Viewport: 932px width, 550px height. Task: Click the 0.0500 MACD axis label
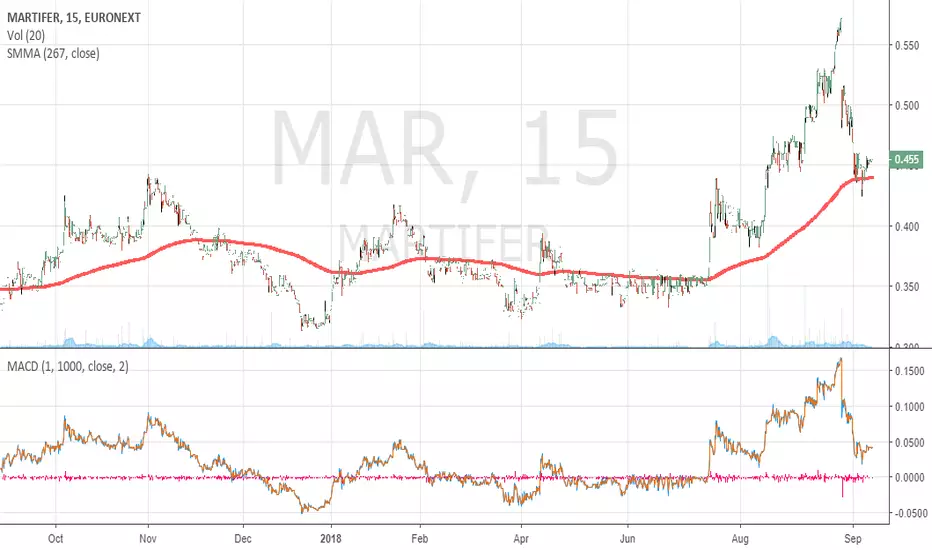909,443
